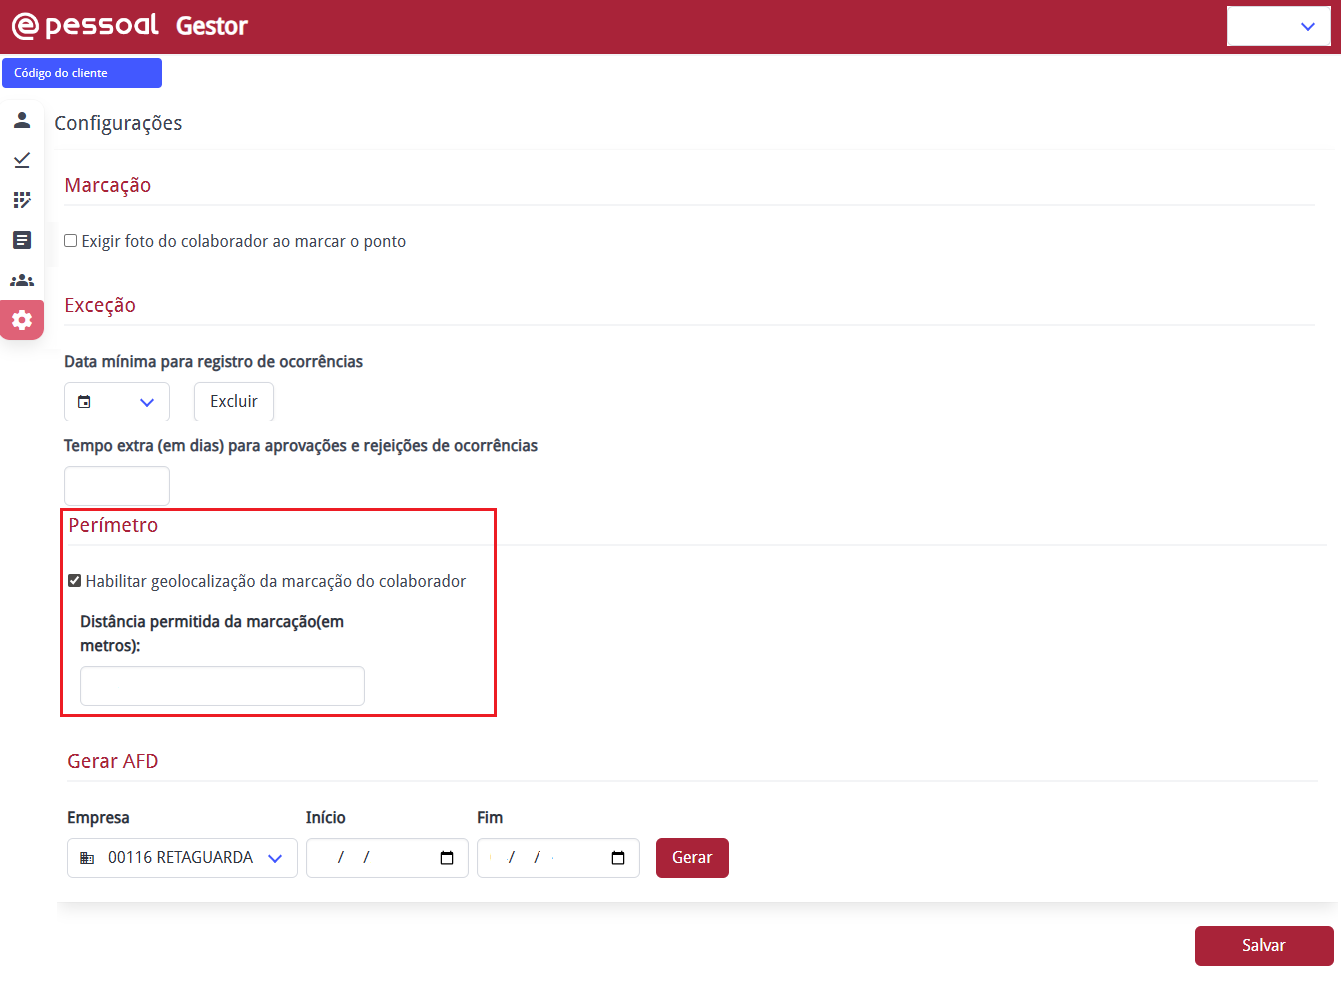
Task: Click the Marcação section heading
Action: tap(108, 185)
